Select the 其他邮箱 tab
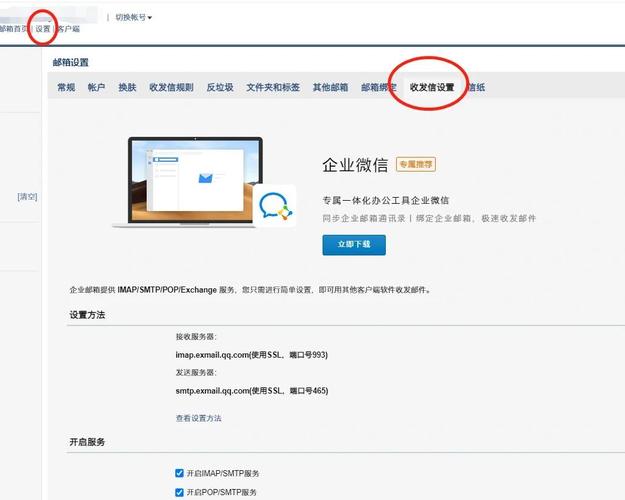625x500 pixels. 330,87
